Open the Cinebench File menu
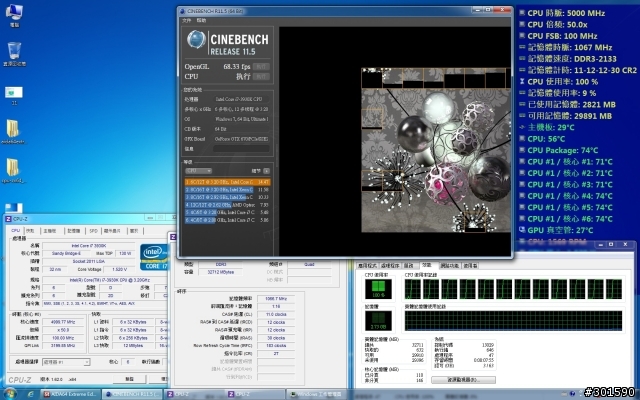The height and width of the screenshot is (400, 640). (187, 20)
